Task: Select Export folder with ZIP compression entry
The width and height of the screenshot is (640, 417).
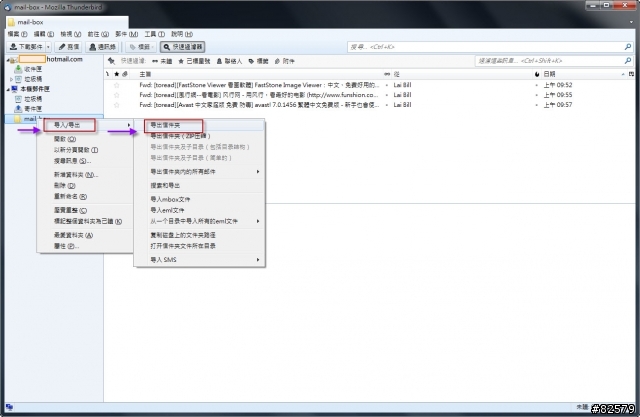Action: 200,136
